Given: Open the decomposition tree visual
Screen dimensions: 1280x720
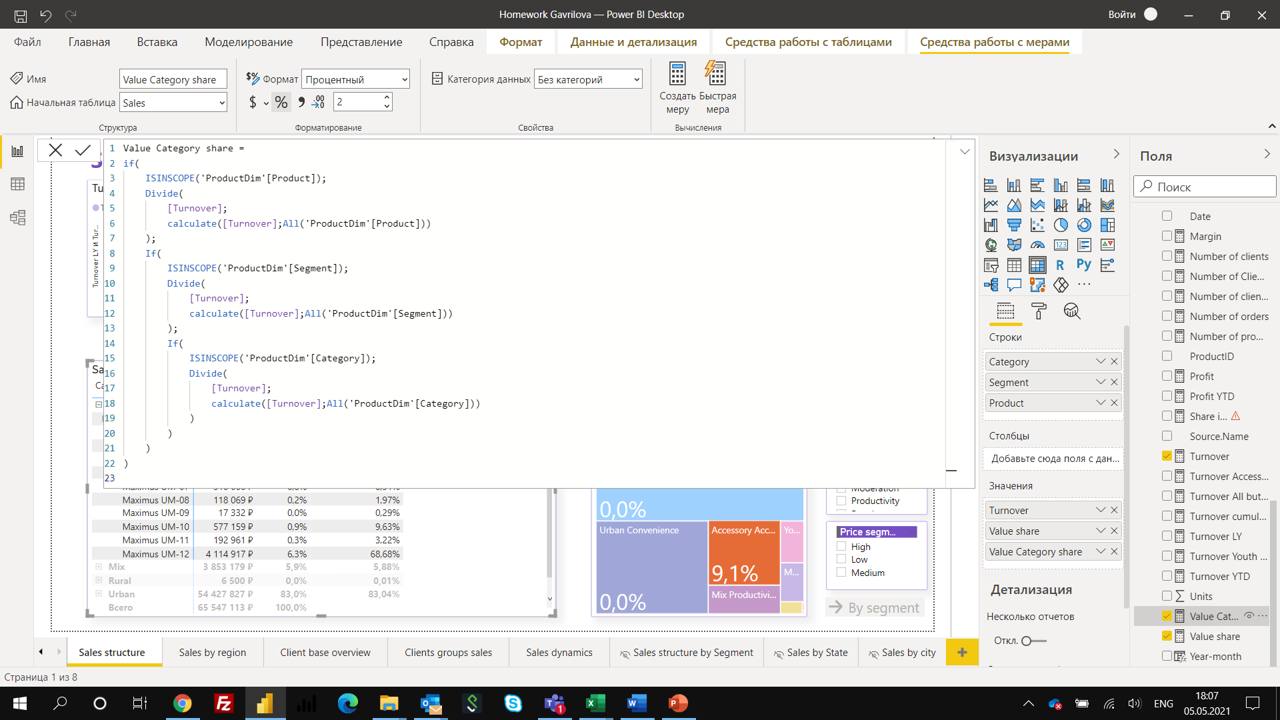Looking at the screenshot, I should click(990, 285).
